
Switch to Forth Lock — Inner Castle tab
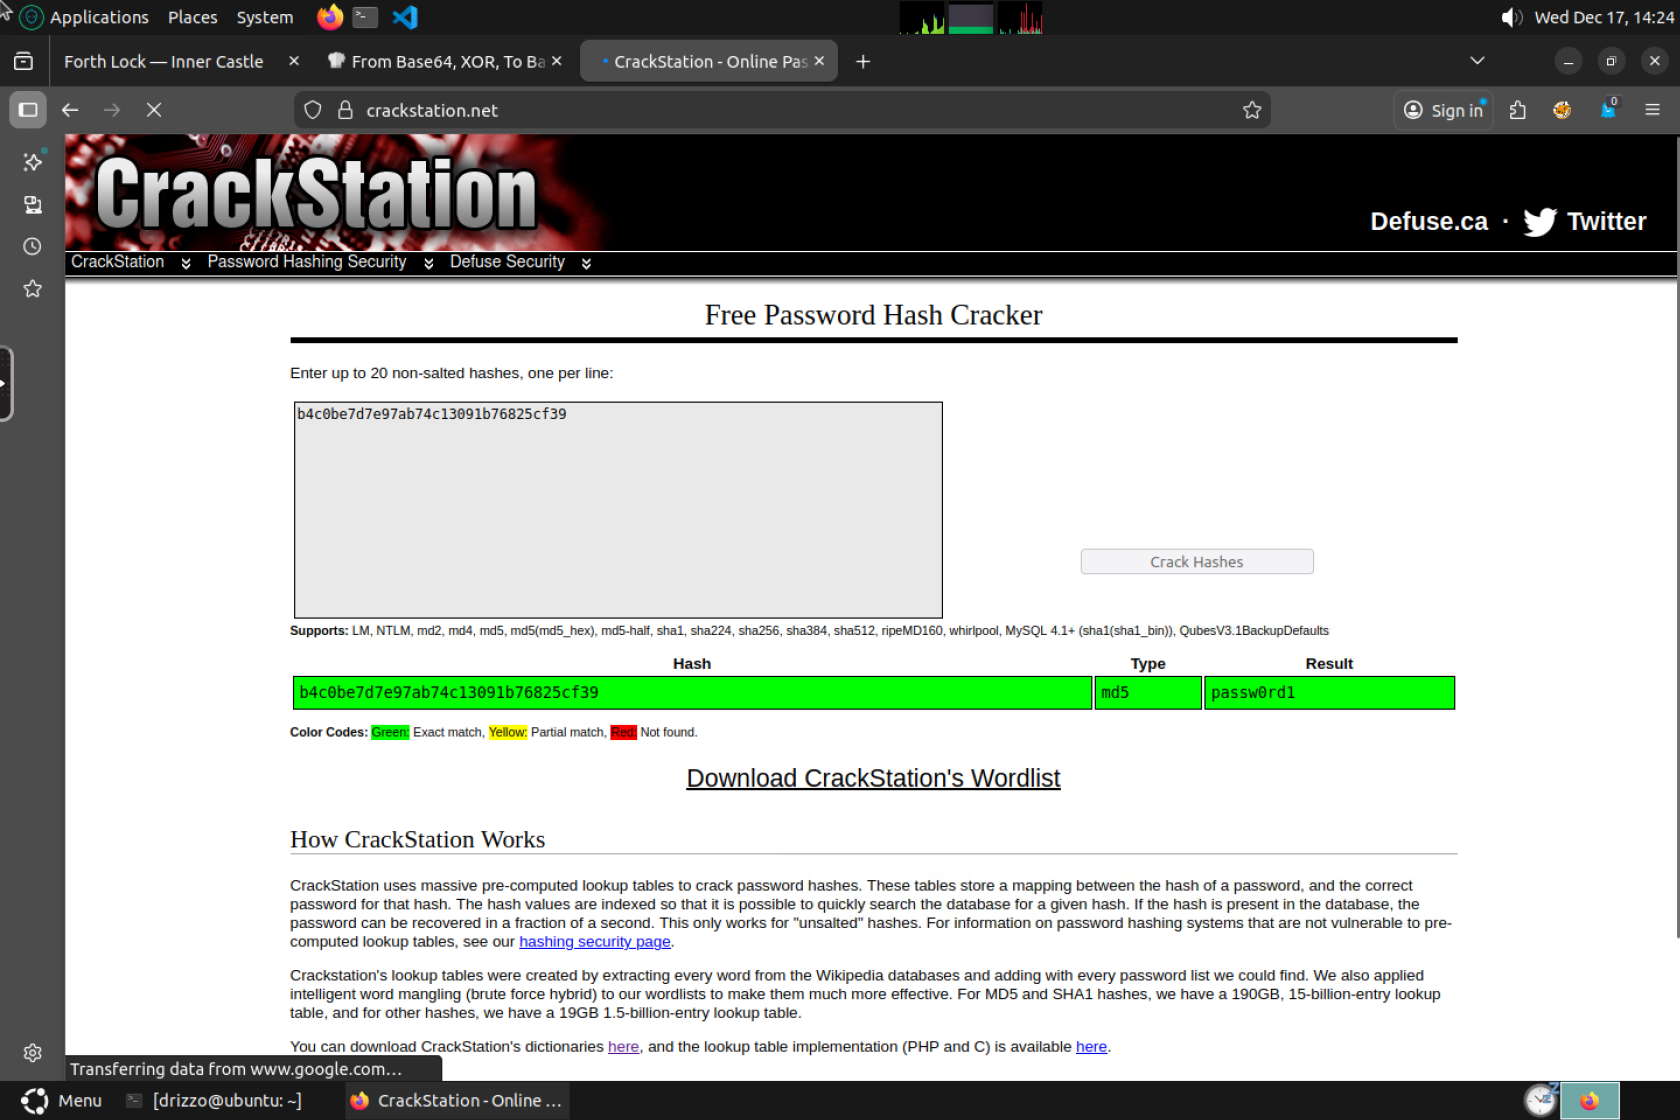[164, 62]
